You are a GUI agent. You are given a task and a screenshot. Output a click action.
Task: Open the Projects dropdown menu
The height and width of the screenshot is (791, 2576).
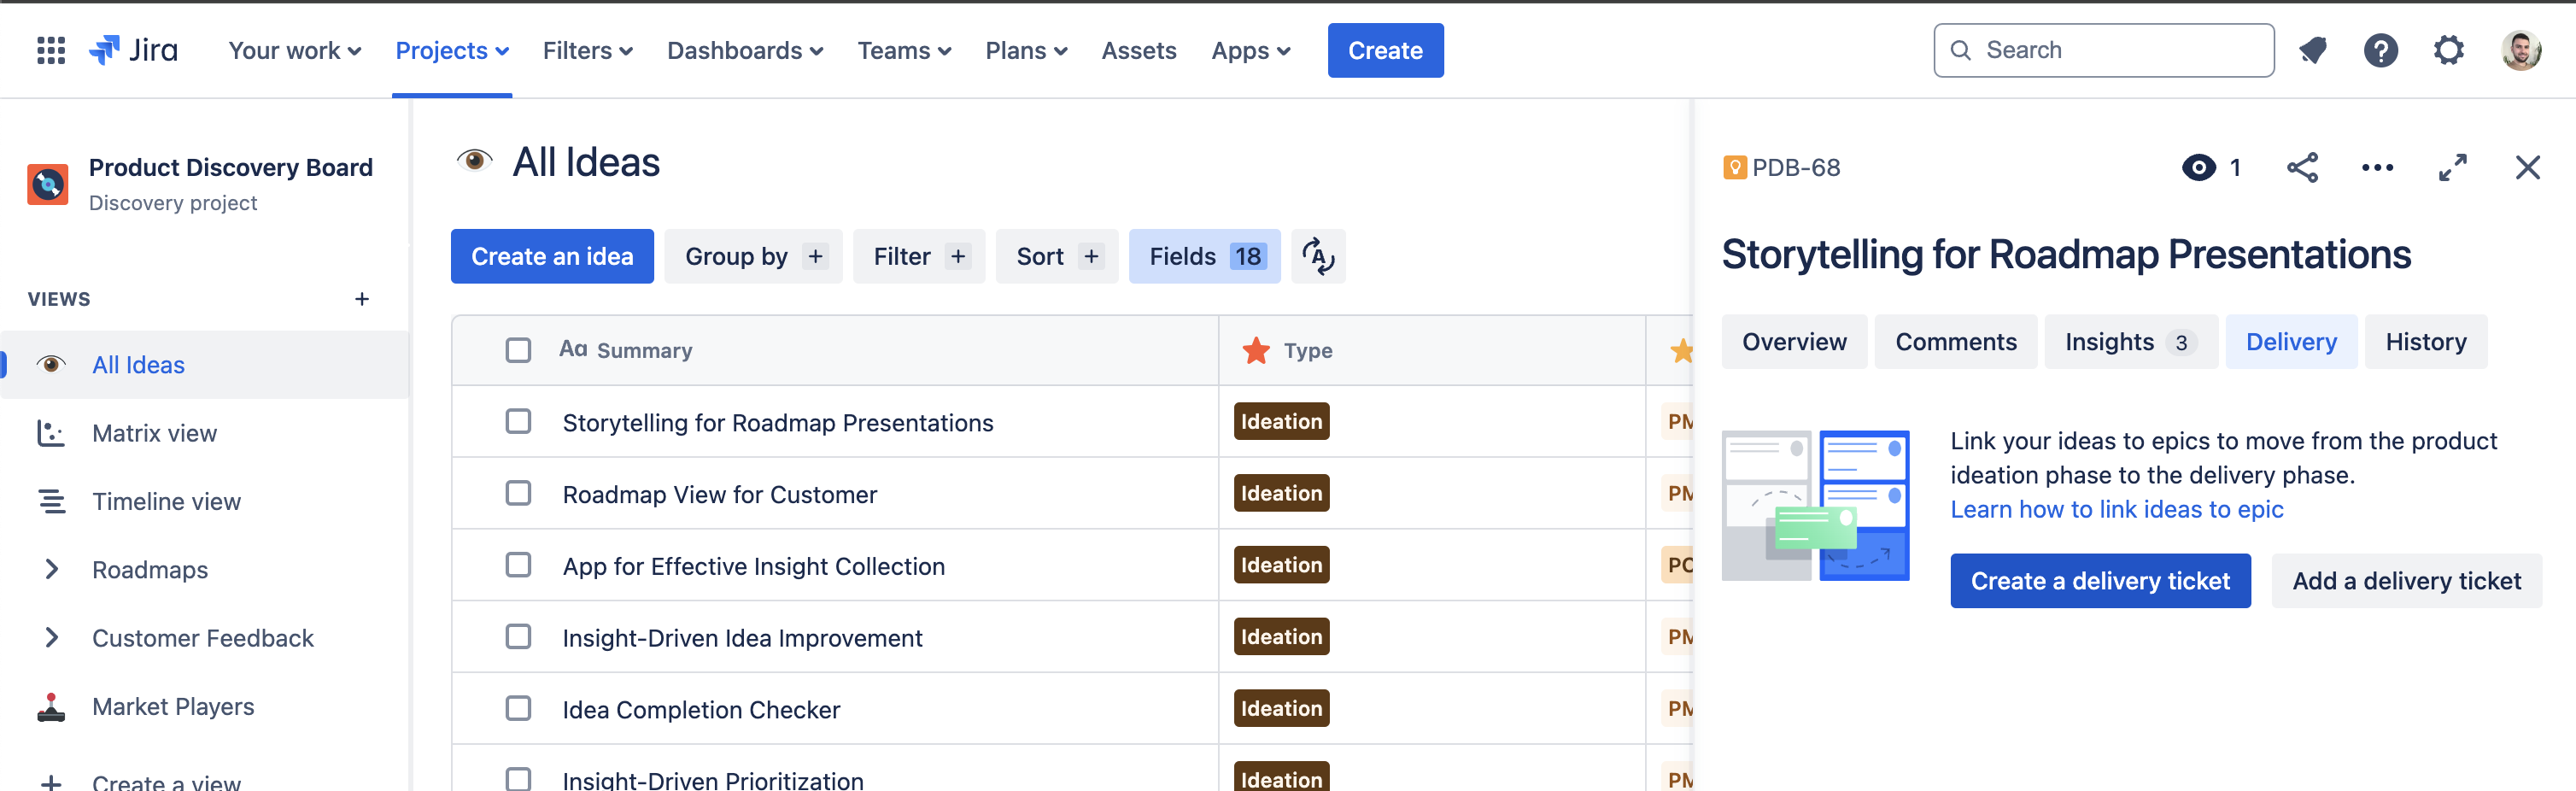point(451,50)
